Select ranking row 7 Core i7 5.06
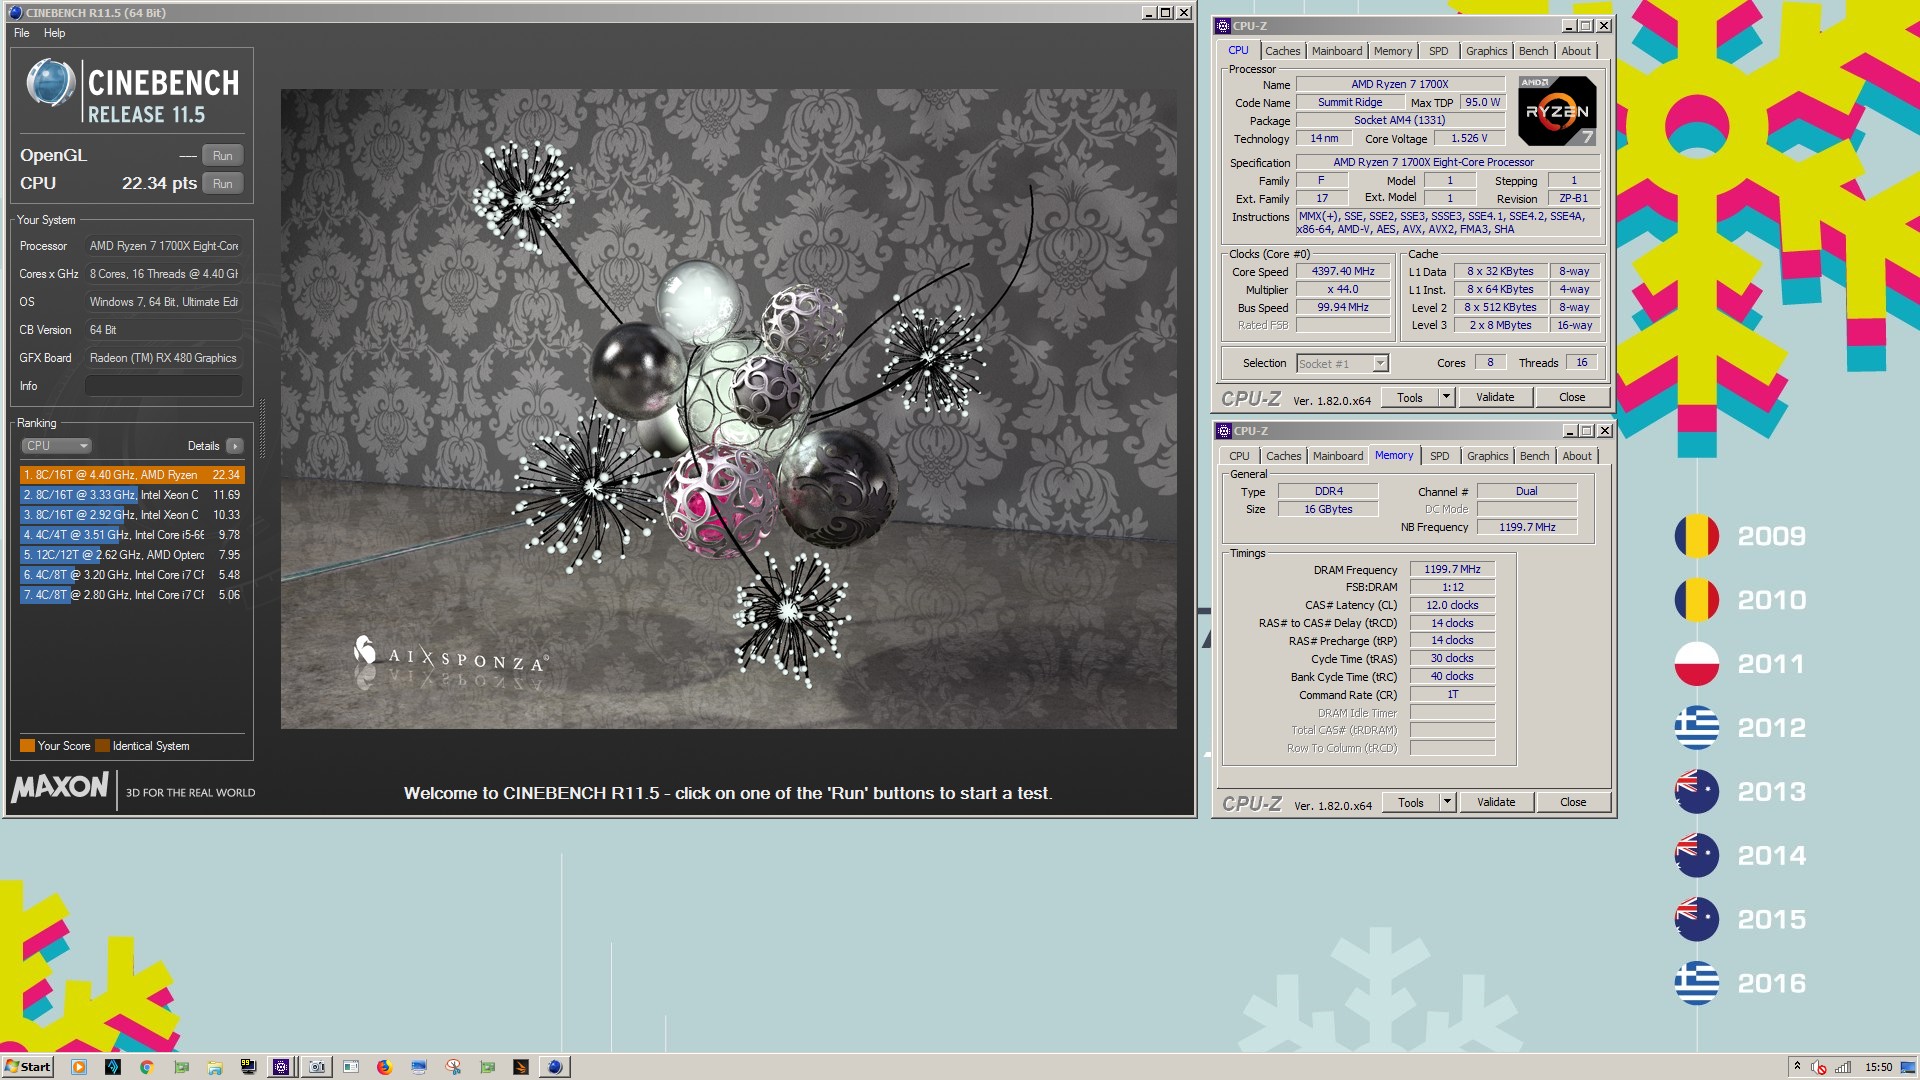1920x1080 pixels. click(x=131, y=595)
